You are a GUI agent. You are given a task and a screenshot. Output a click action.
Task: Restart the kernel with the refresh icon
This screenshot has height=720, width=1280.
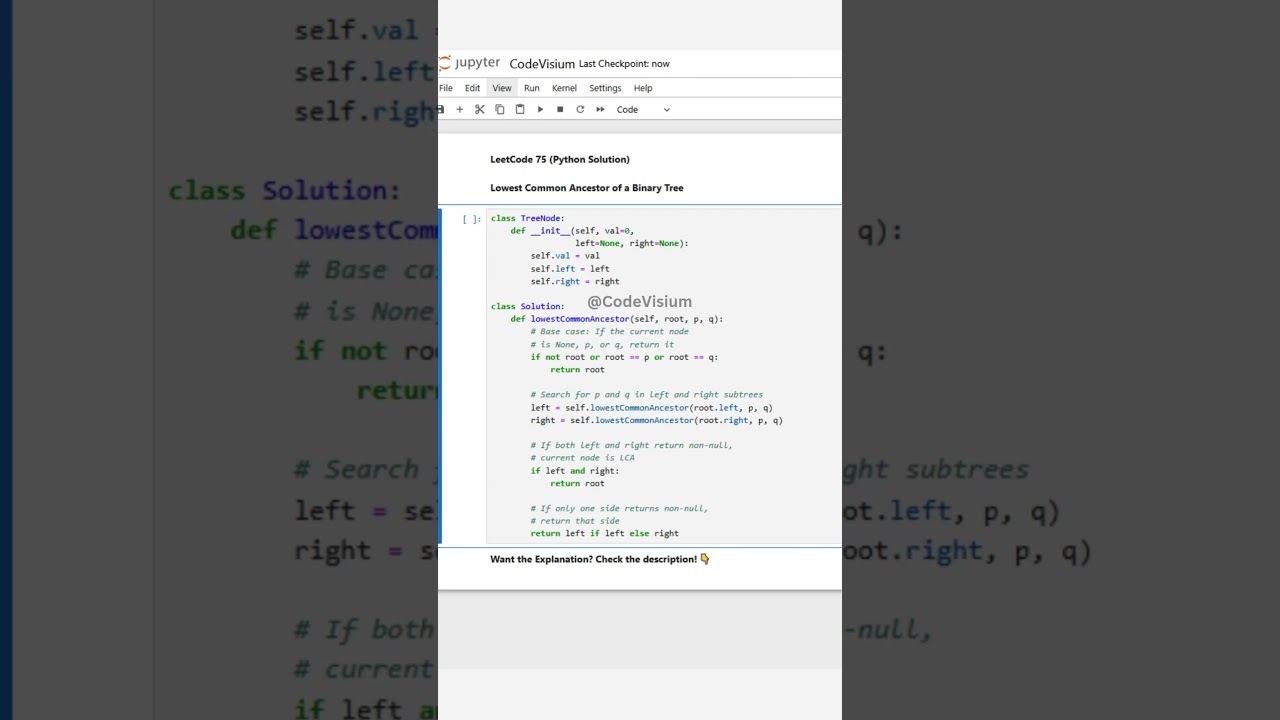click(580, 109)
